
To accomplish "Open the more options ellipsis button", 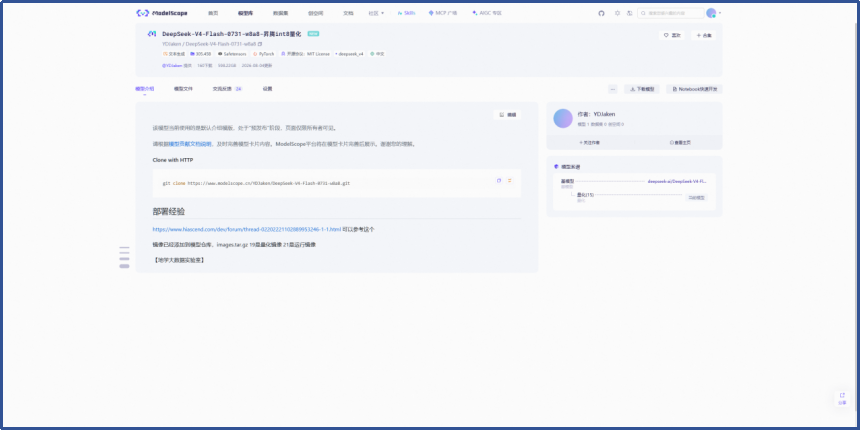I will coord(613,89).
